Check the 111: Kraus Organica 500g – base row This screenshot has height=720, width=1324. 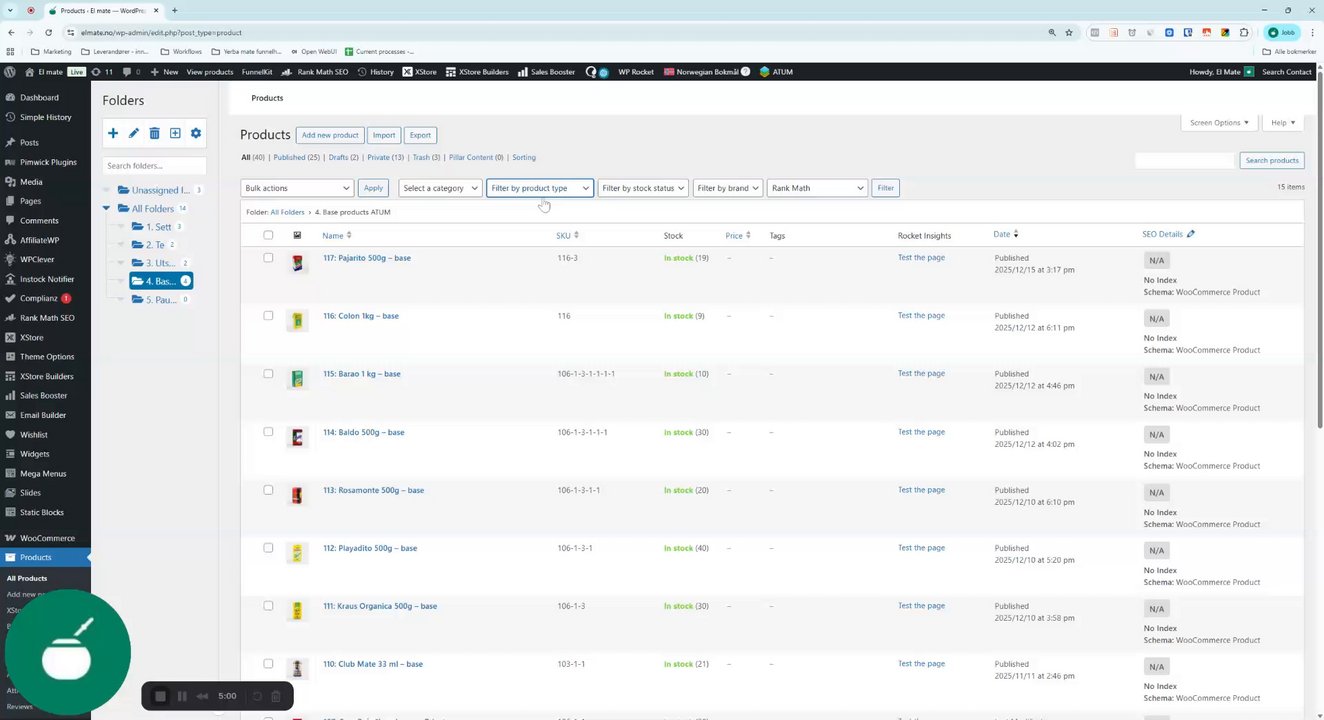pos(268,606)
